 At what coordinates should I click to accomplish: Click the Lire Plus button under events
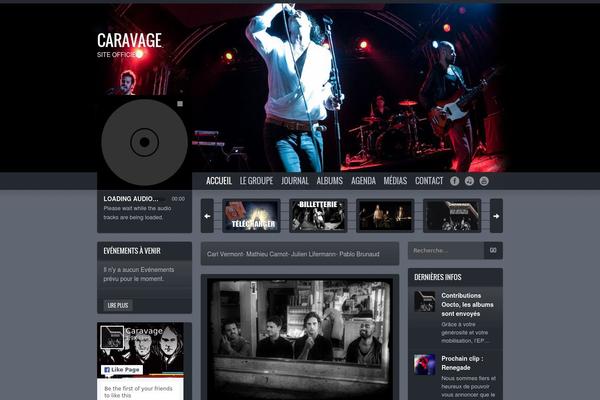118,305
